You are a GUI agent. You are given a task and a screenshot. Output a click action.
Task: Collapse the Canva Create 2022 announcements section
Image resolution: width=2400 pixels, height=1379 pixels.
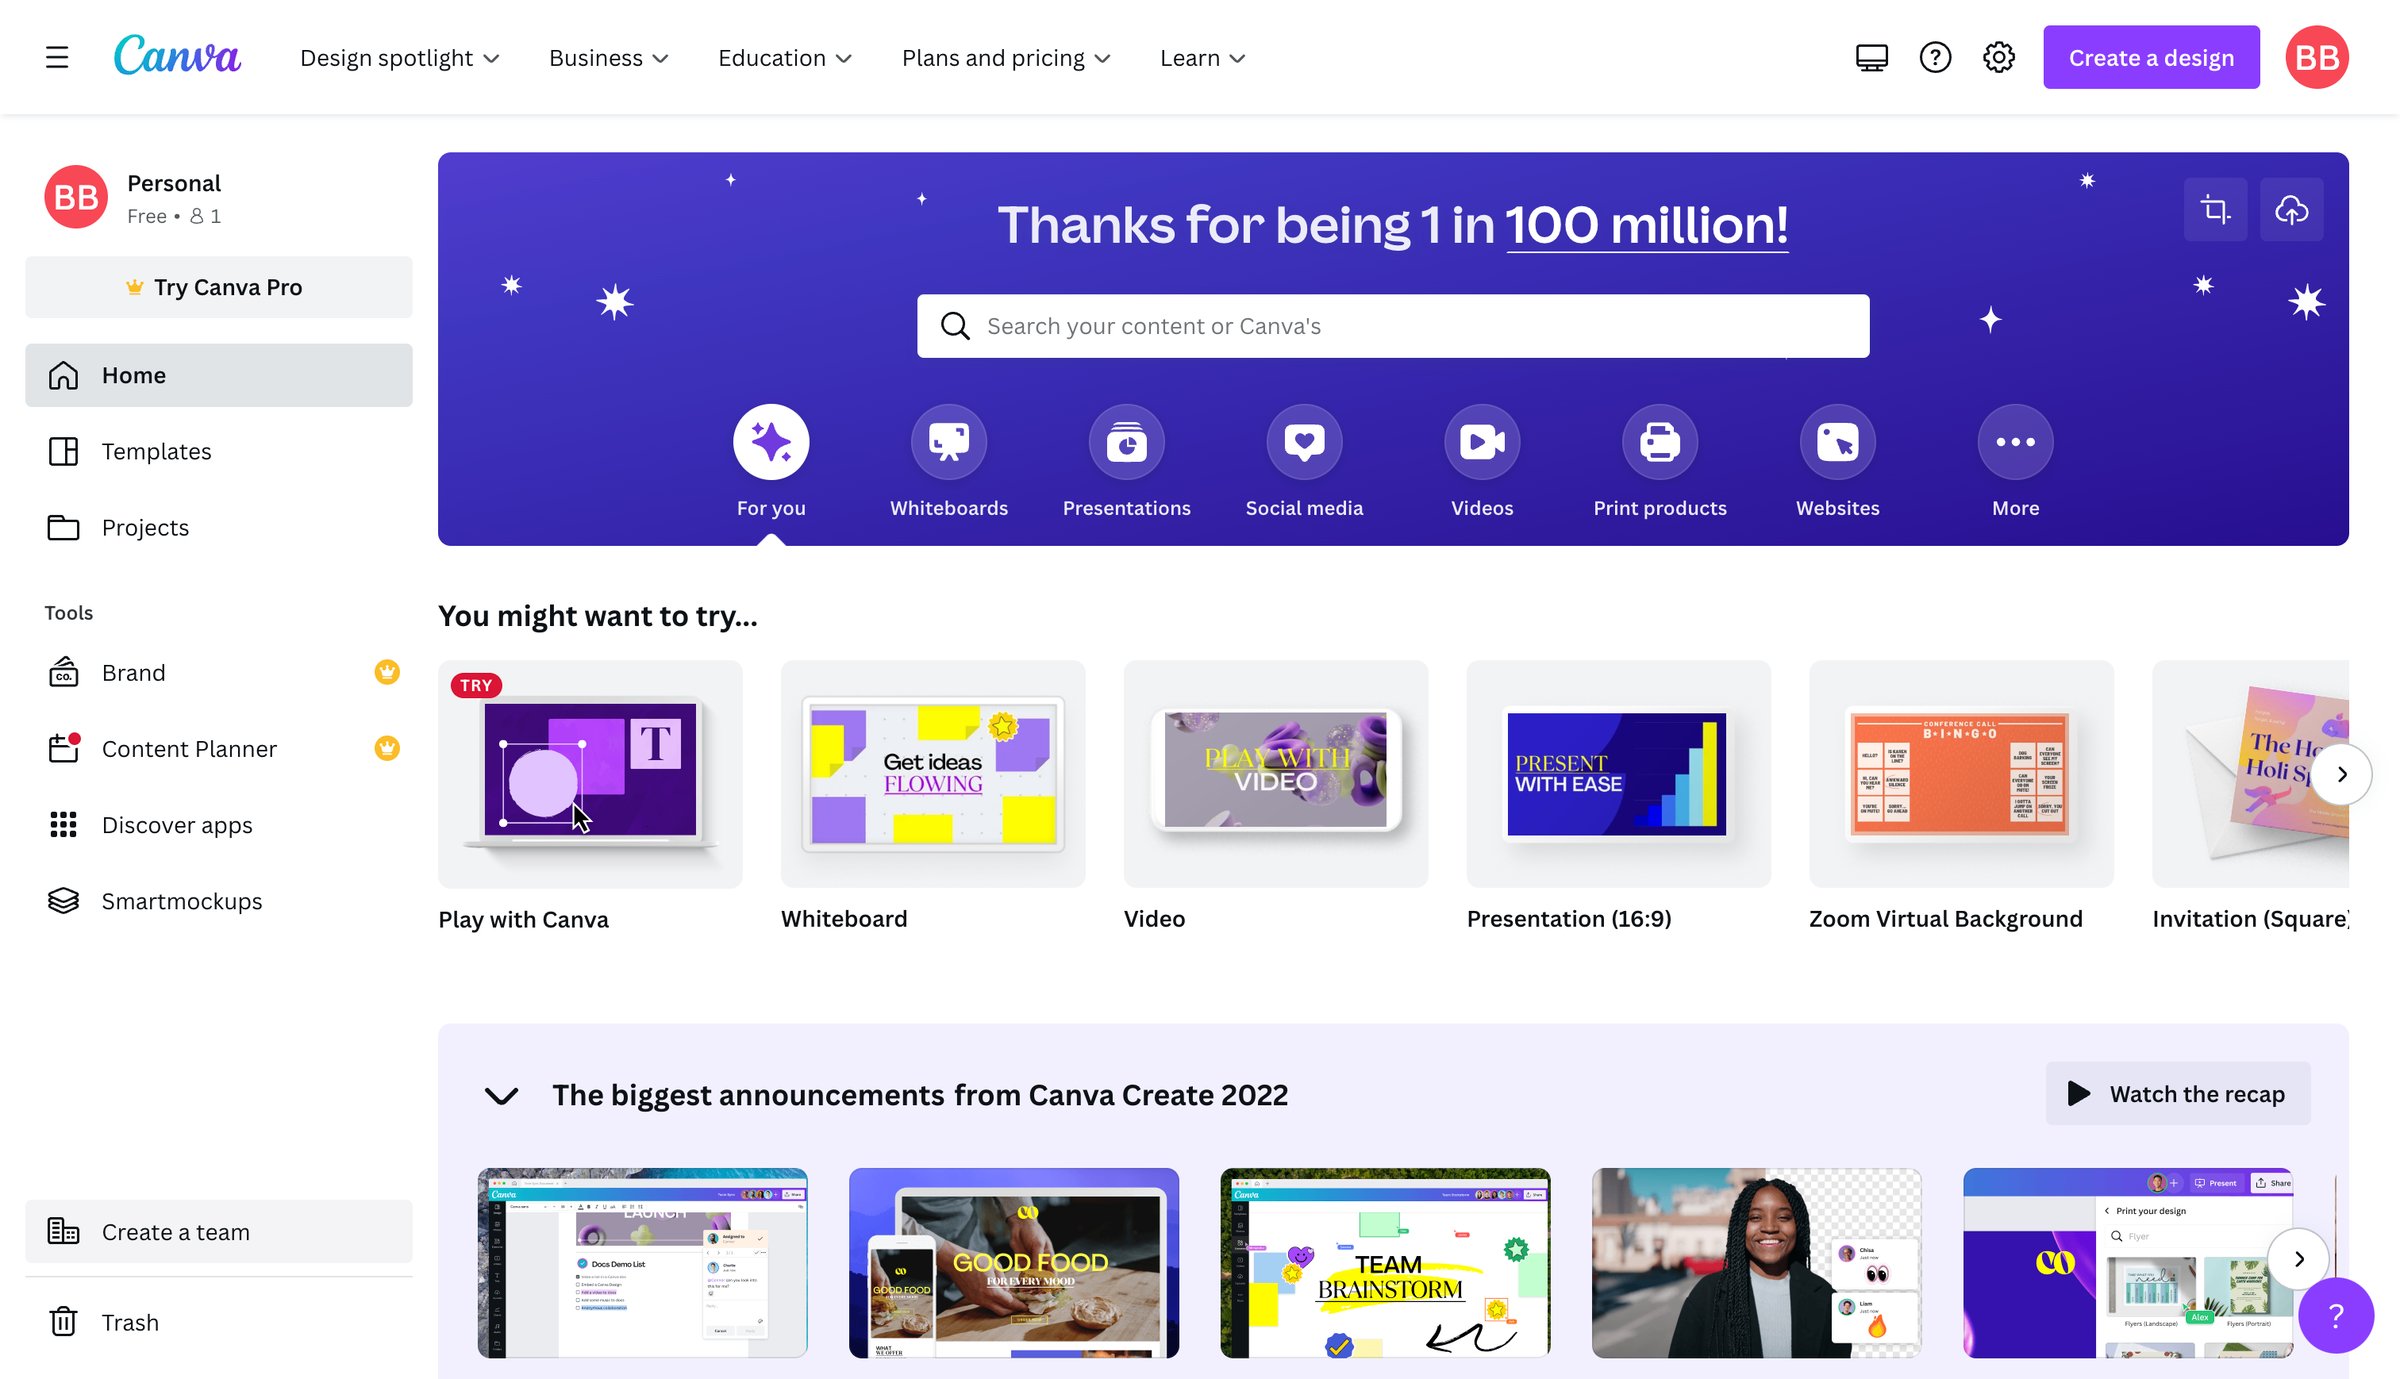pos(501,1095)
